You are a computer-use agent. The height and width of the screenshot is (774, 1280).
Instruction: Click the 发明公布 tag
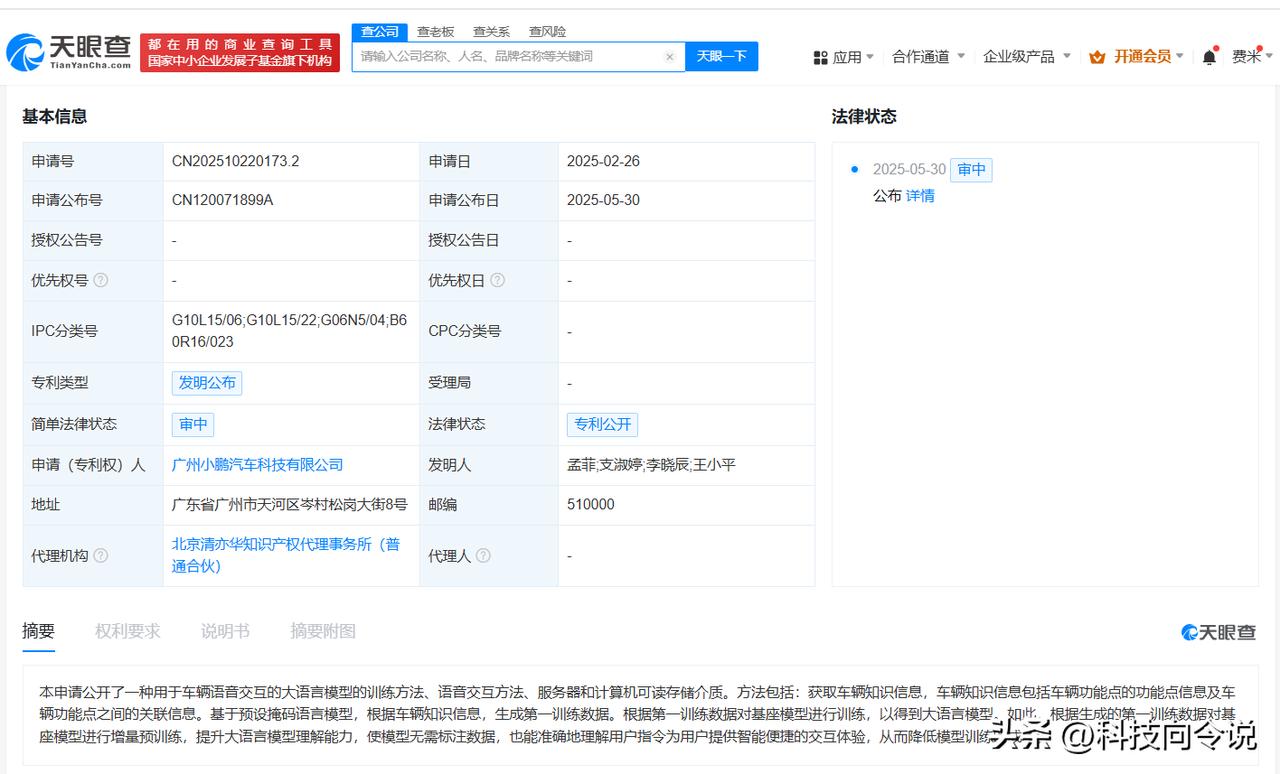tap(207, 383)
